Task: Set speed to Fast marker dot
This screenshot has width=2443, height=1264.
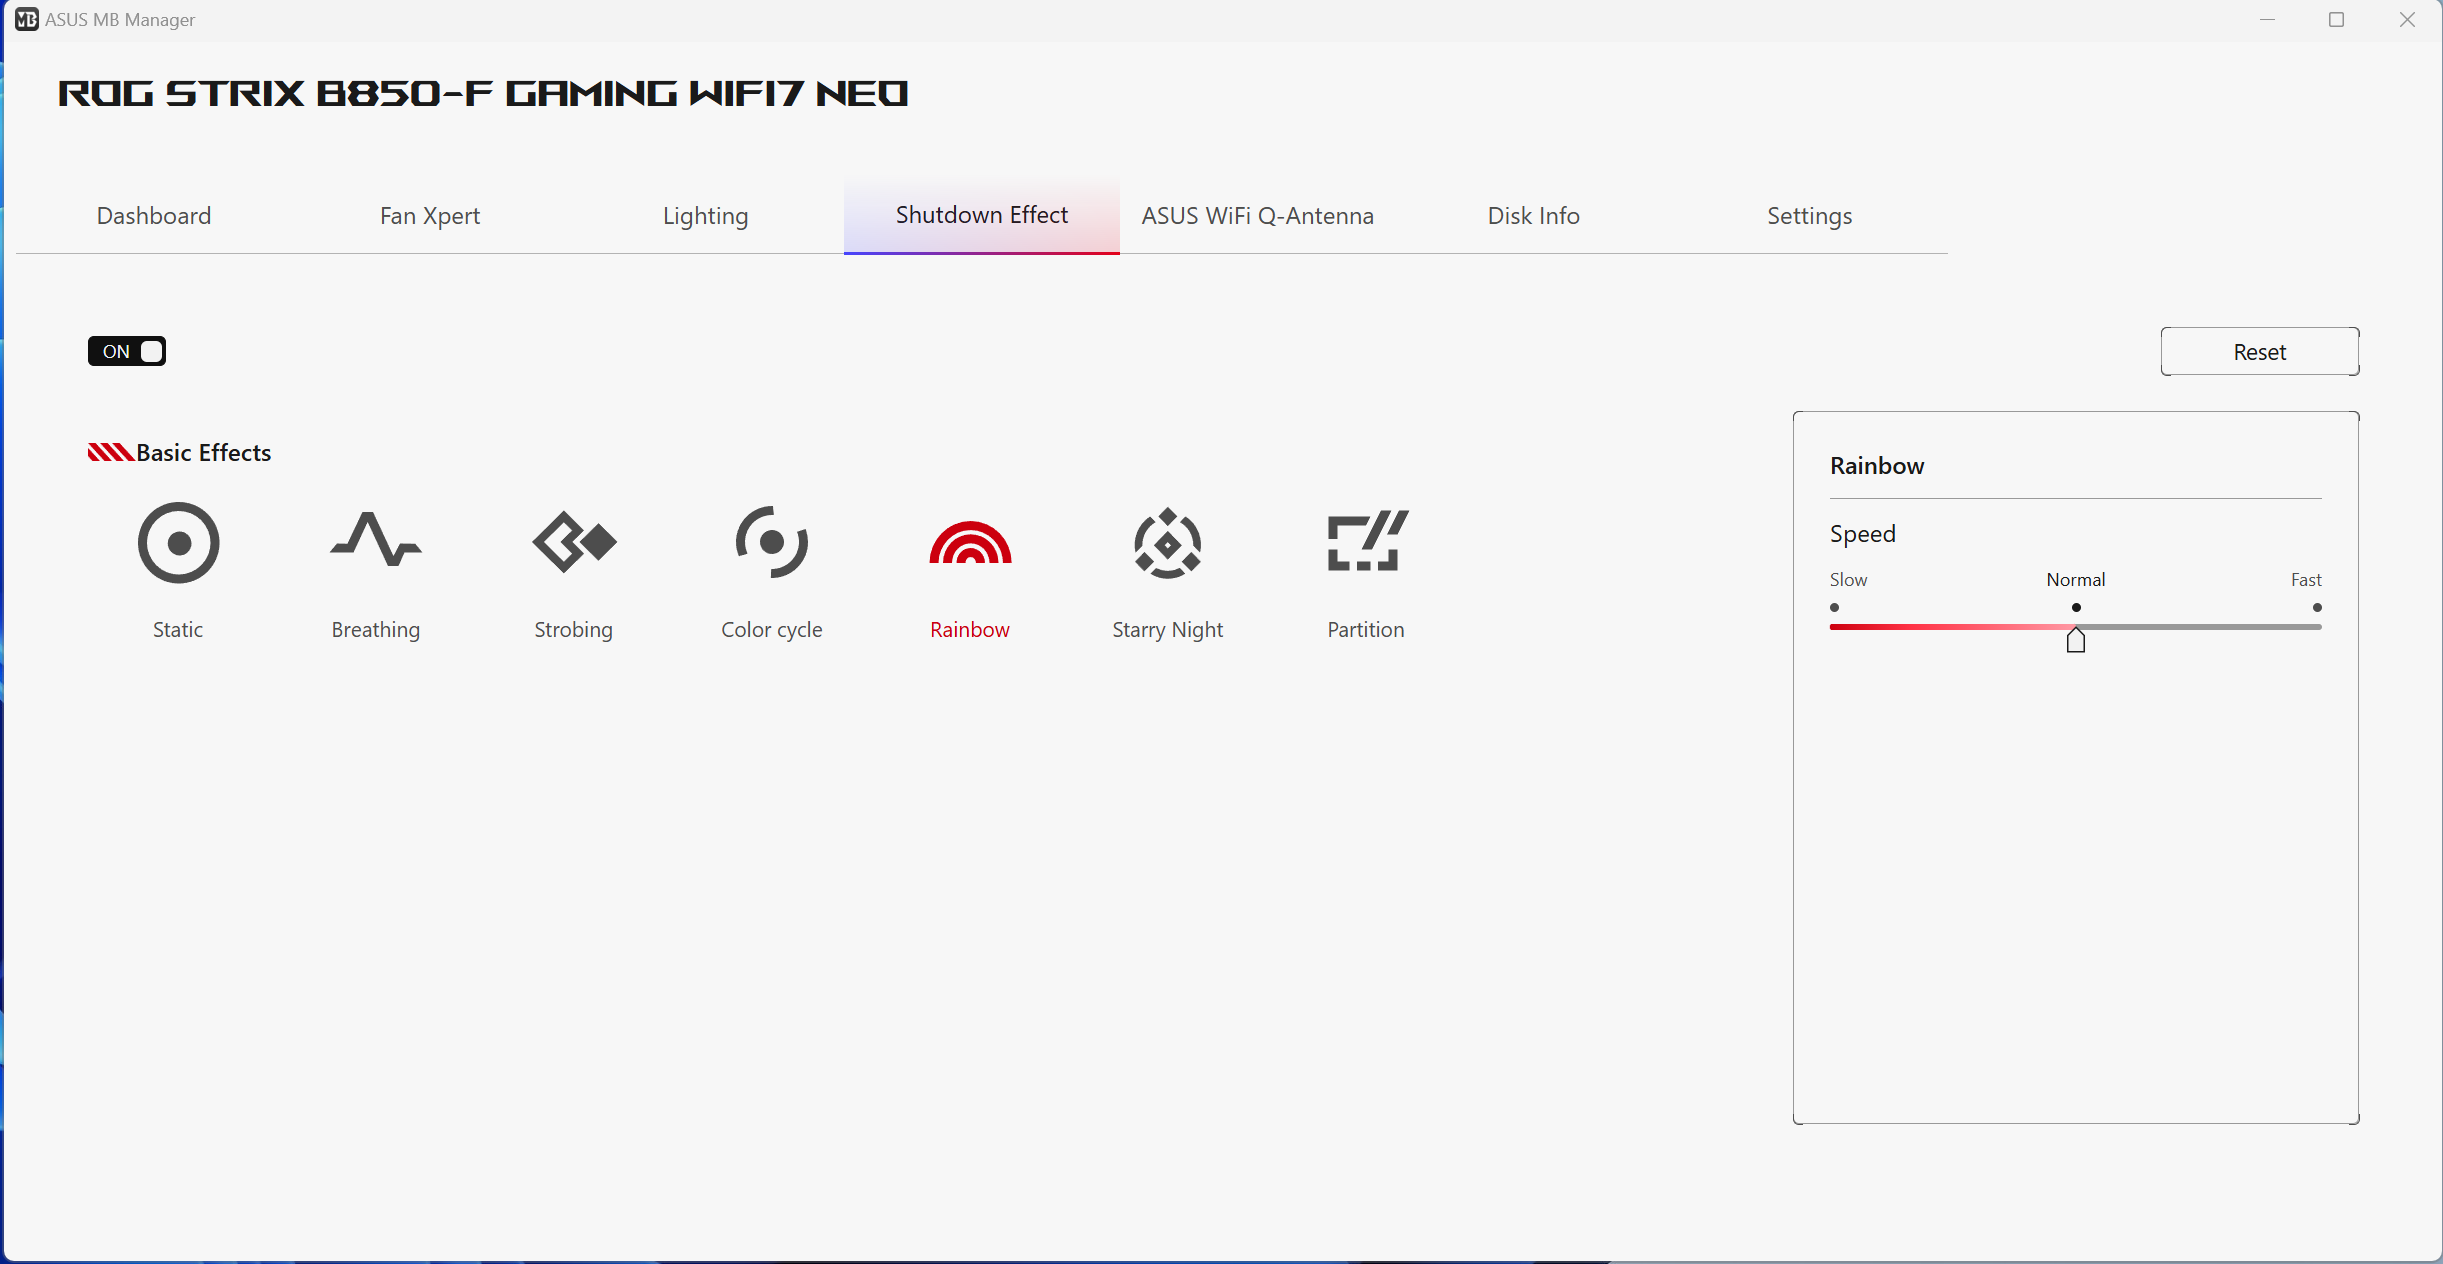Action: tap(2317, 607)
